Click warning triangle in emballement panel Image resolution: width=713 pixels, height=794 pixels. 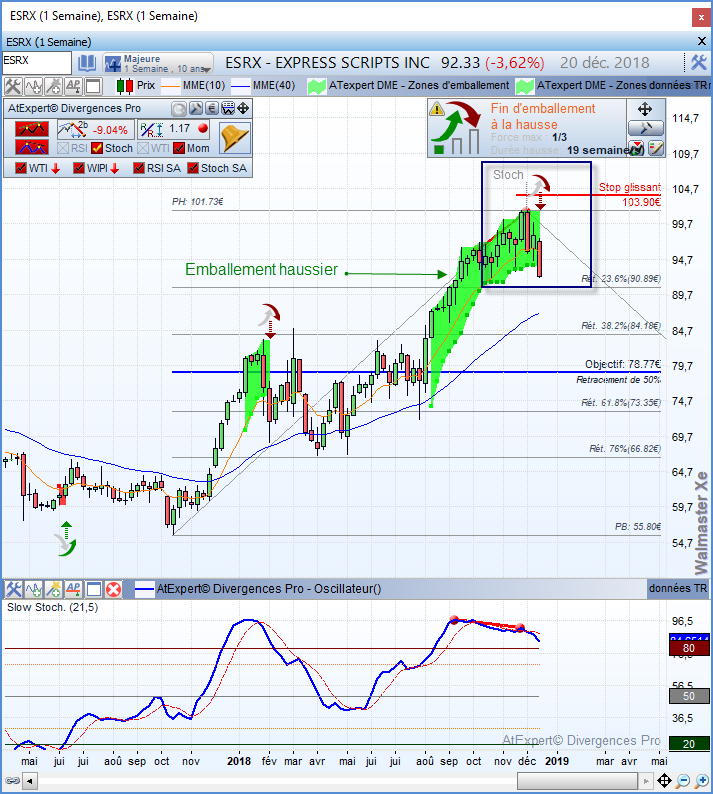click(437, 109)
